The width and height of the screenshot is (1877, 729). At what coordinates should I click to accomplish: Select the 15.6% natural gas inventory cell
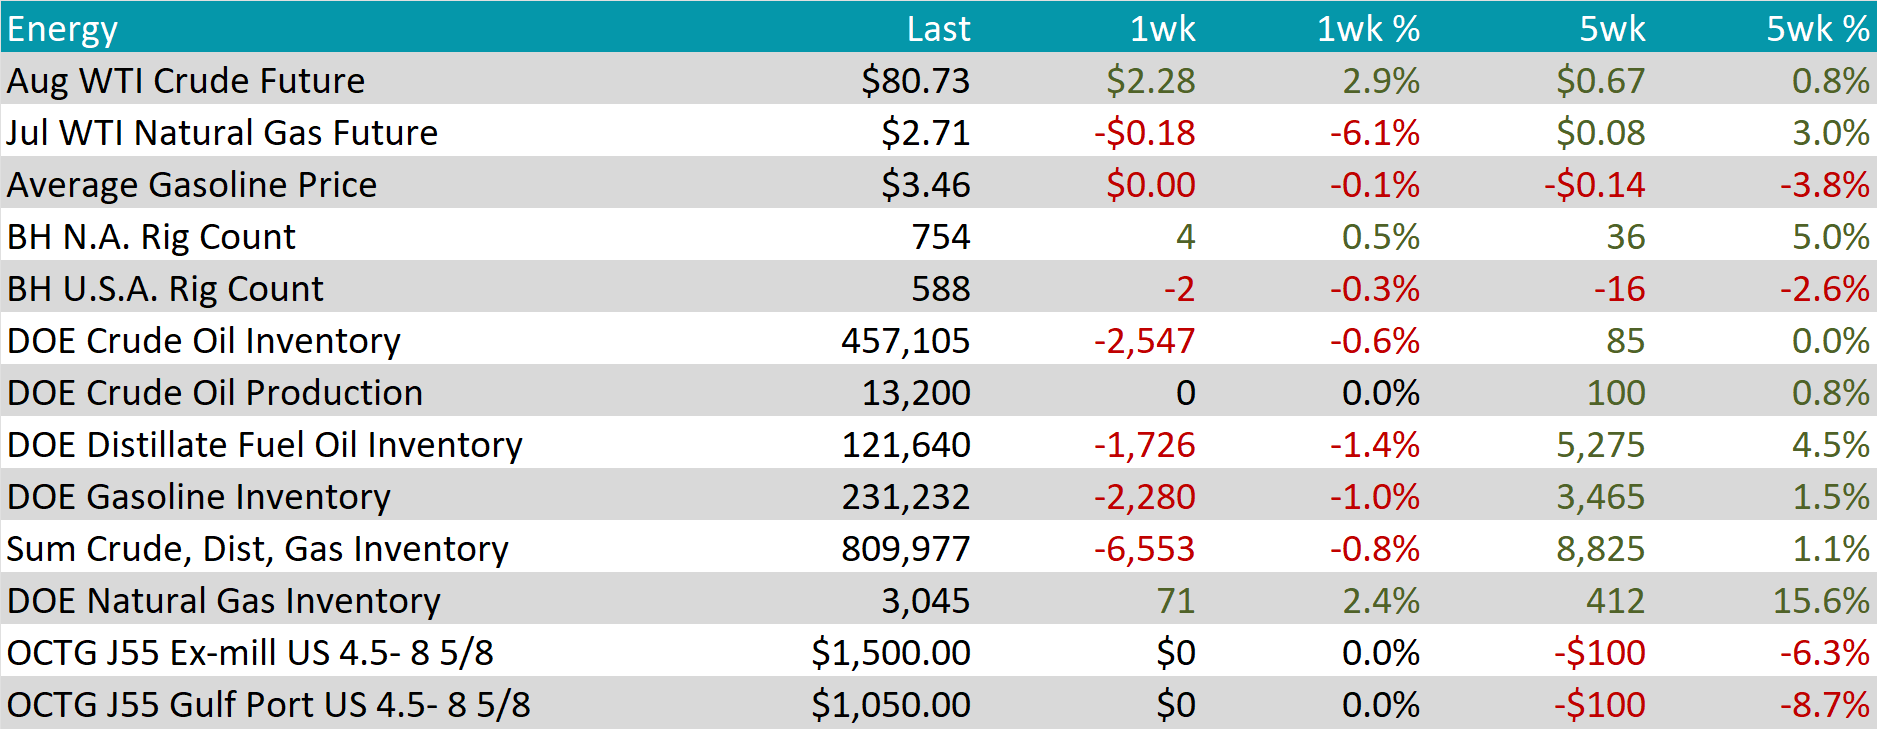1820,601
